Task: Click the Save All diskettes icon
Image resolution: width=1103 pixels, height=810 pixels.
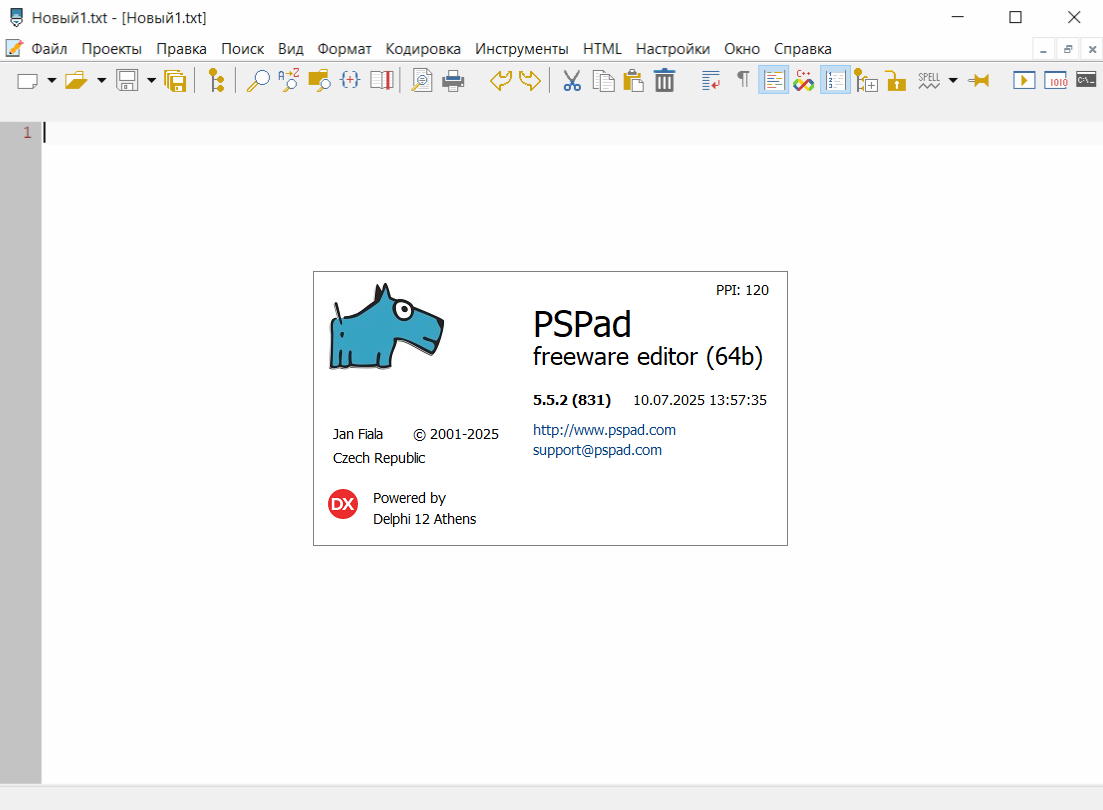Action: pos(175,81)
